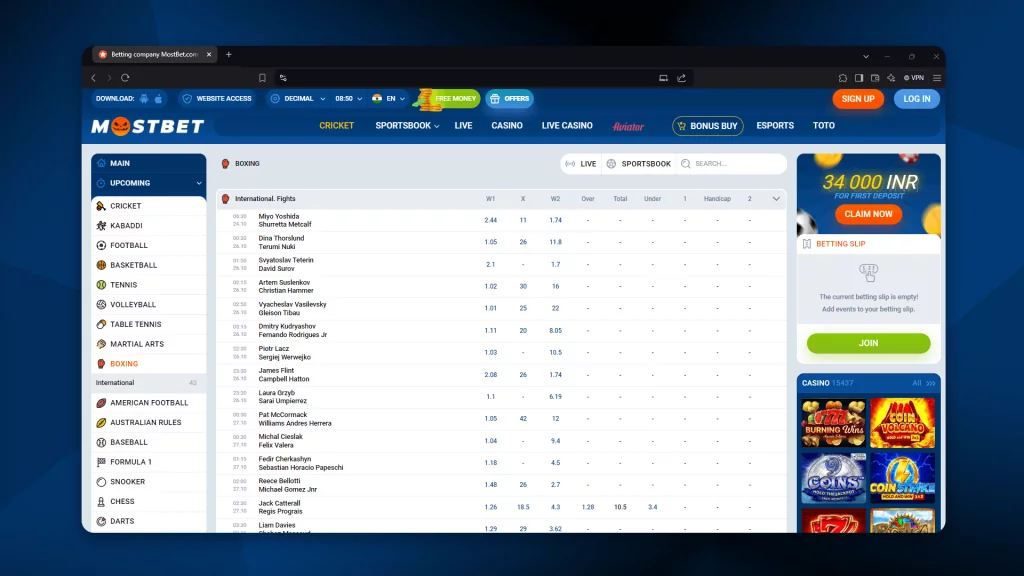Click the Free Money button
This screenshot has width=1024, height=576.
tap(449, 99)
